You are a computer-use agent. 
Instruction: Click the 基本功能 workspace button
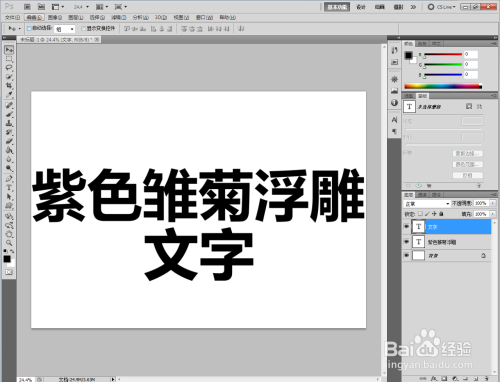[x=337, y=7]
